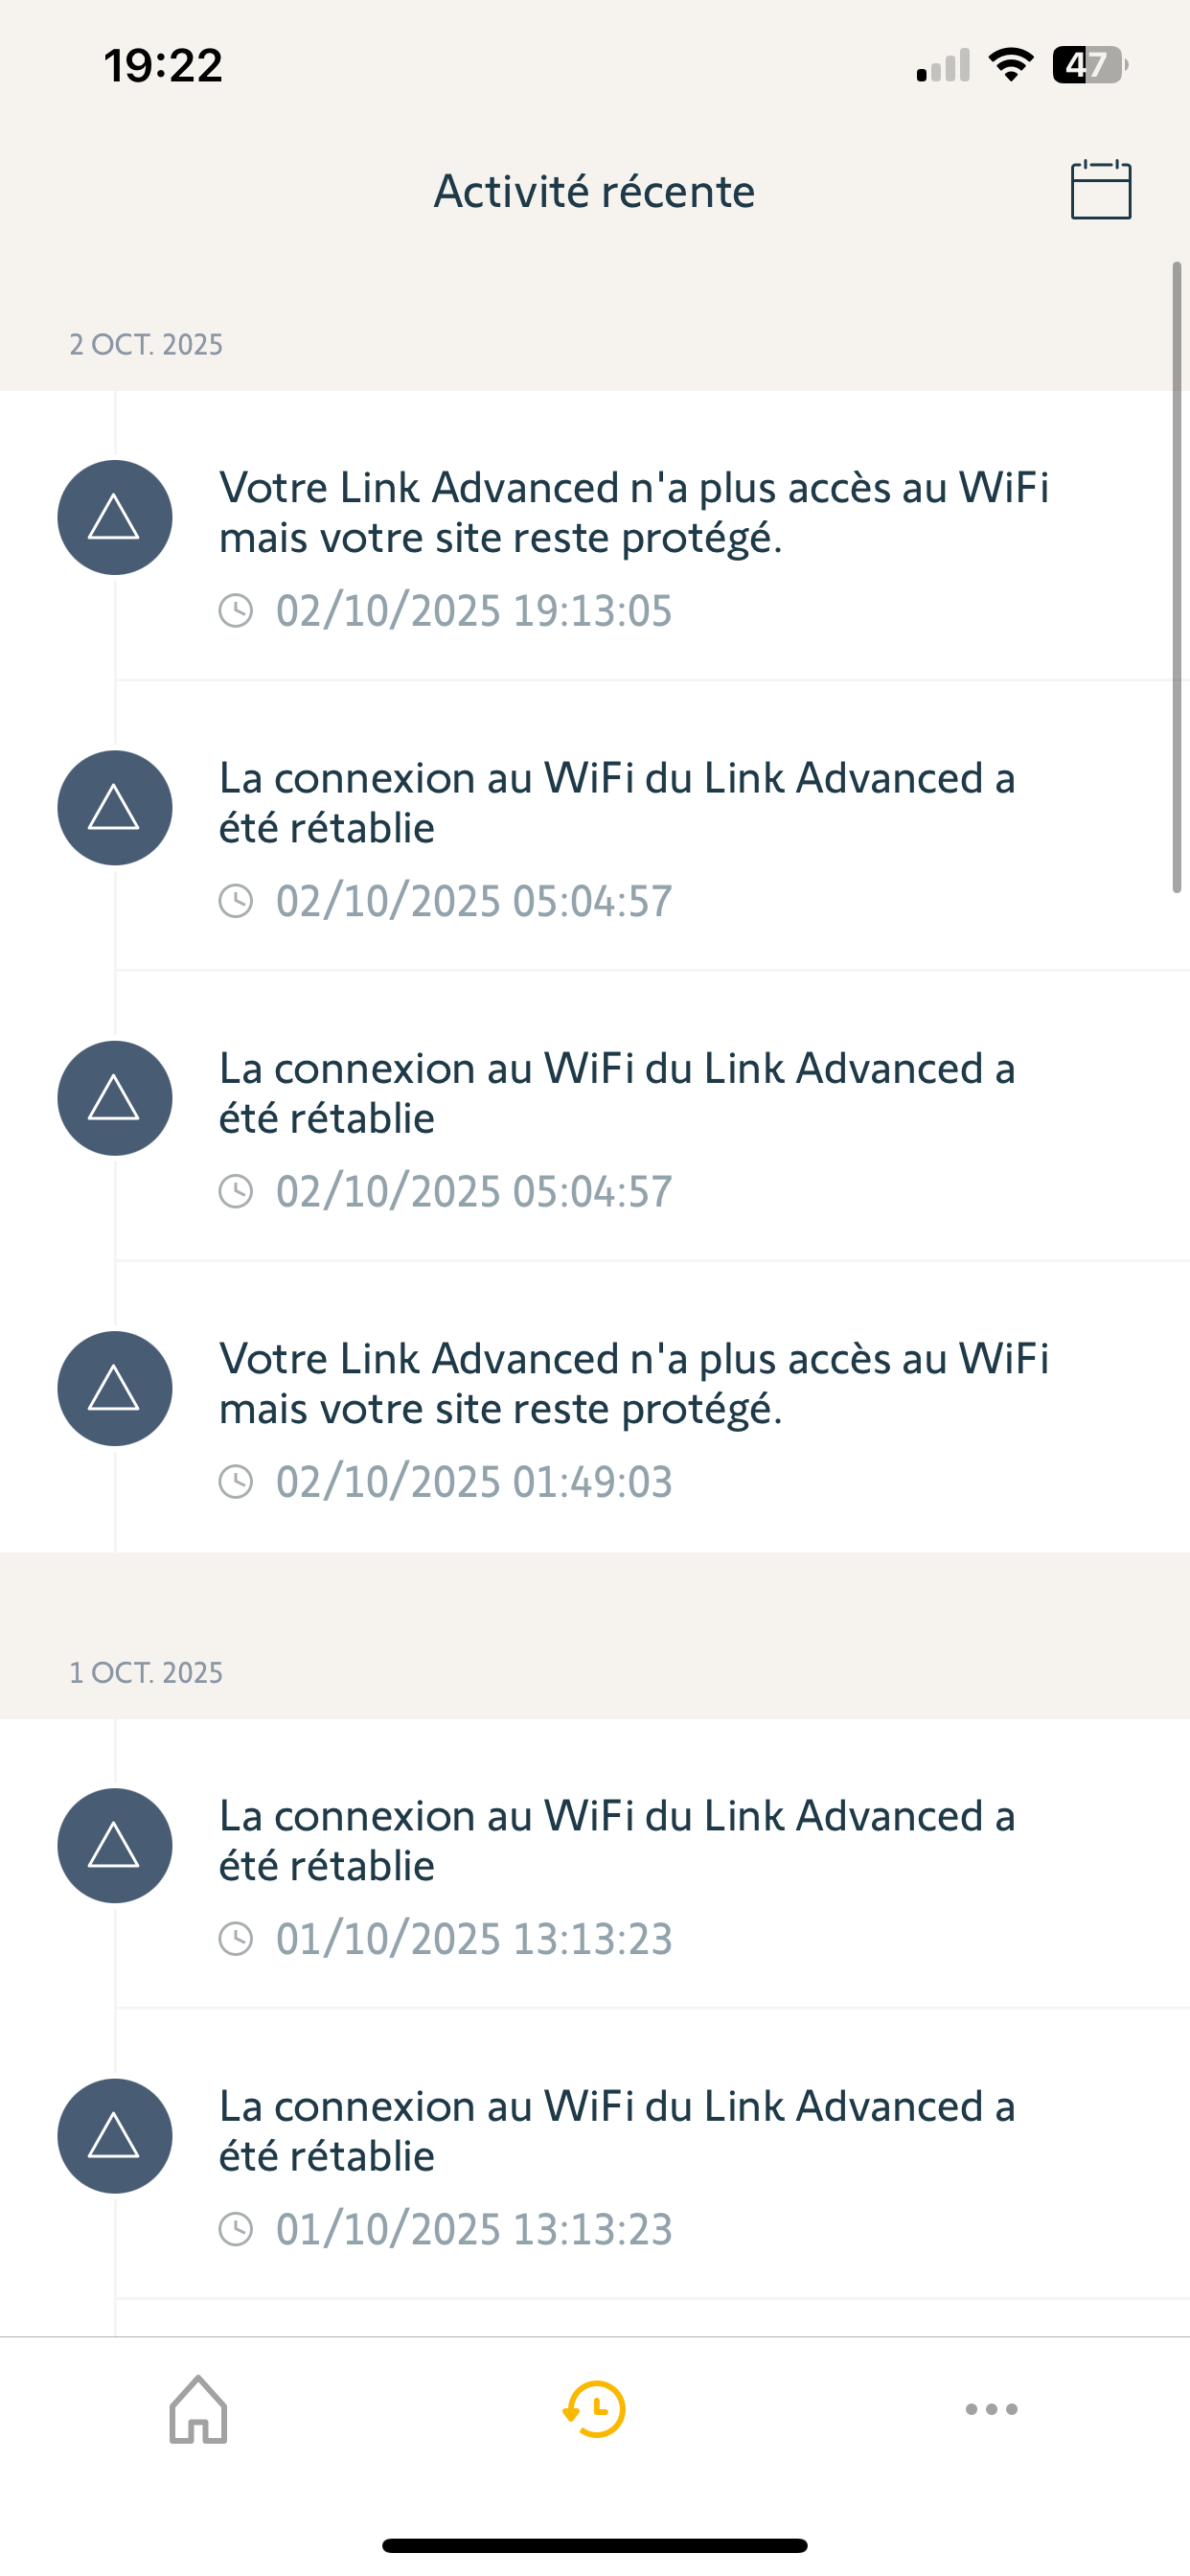
Task: Click the timestamp 02/10/2025 01:49:03
Action: 474,1481
